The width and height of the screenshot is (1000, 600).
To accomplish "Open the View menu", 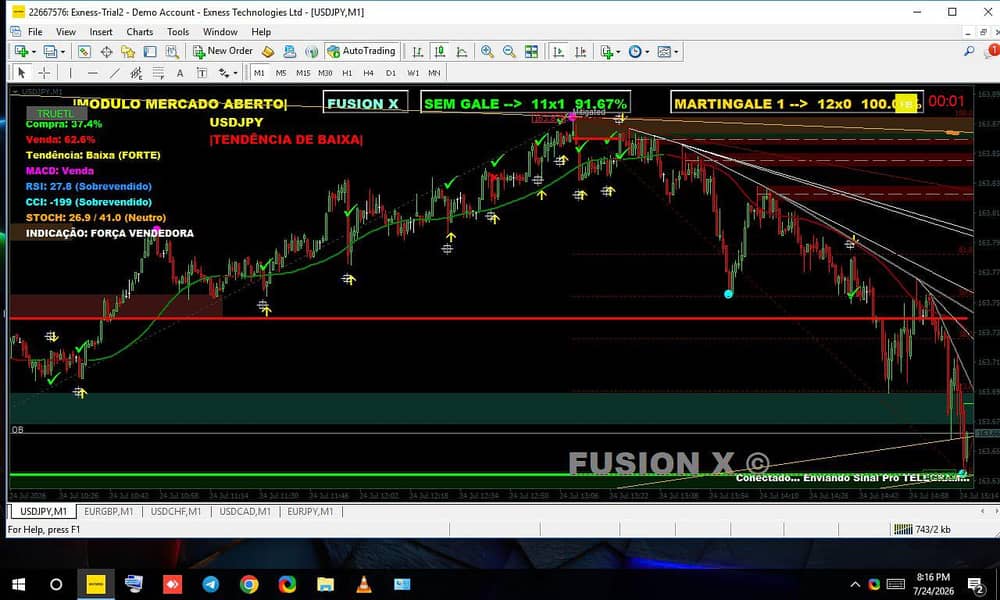I will [x=66, y=32].
